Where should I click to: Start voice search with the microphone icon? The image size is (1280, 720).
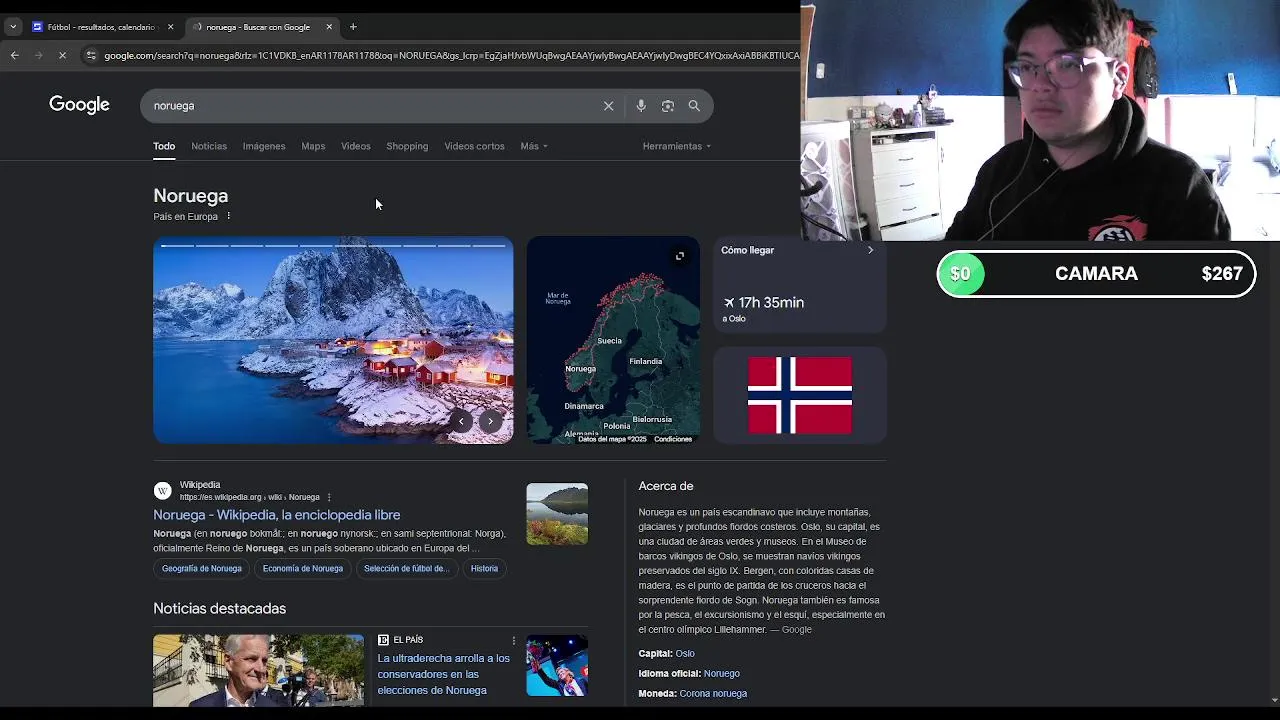[641, 106]
